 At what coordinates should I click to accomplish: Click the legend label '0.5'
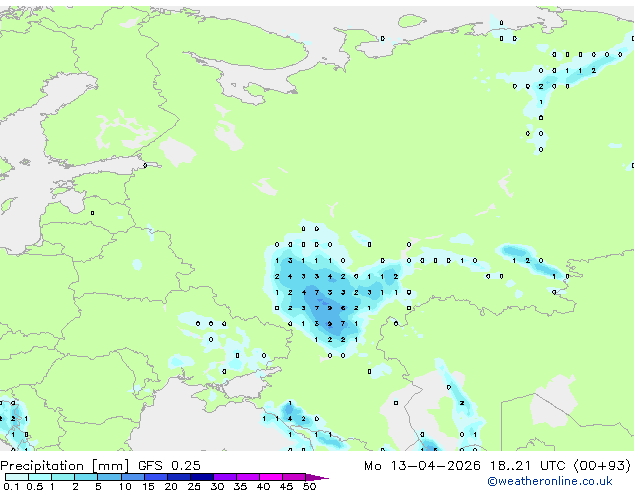[35, 486]
